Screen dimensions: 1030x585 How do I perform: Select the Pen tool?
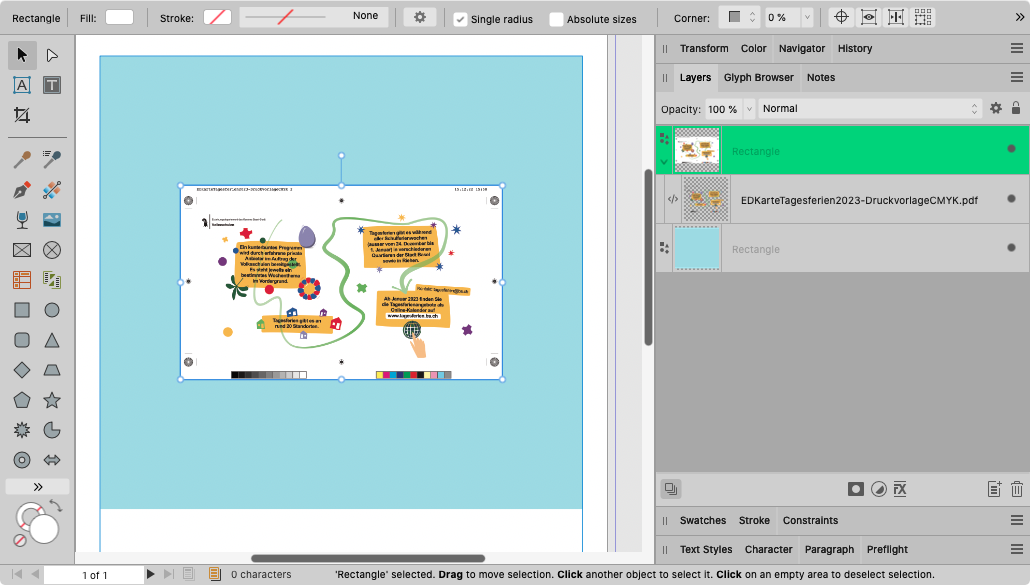[x=21, y=190]
